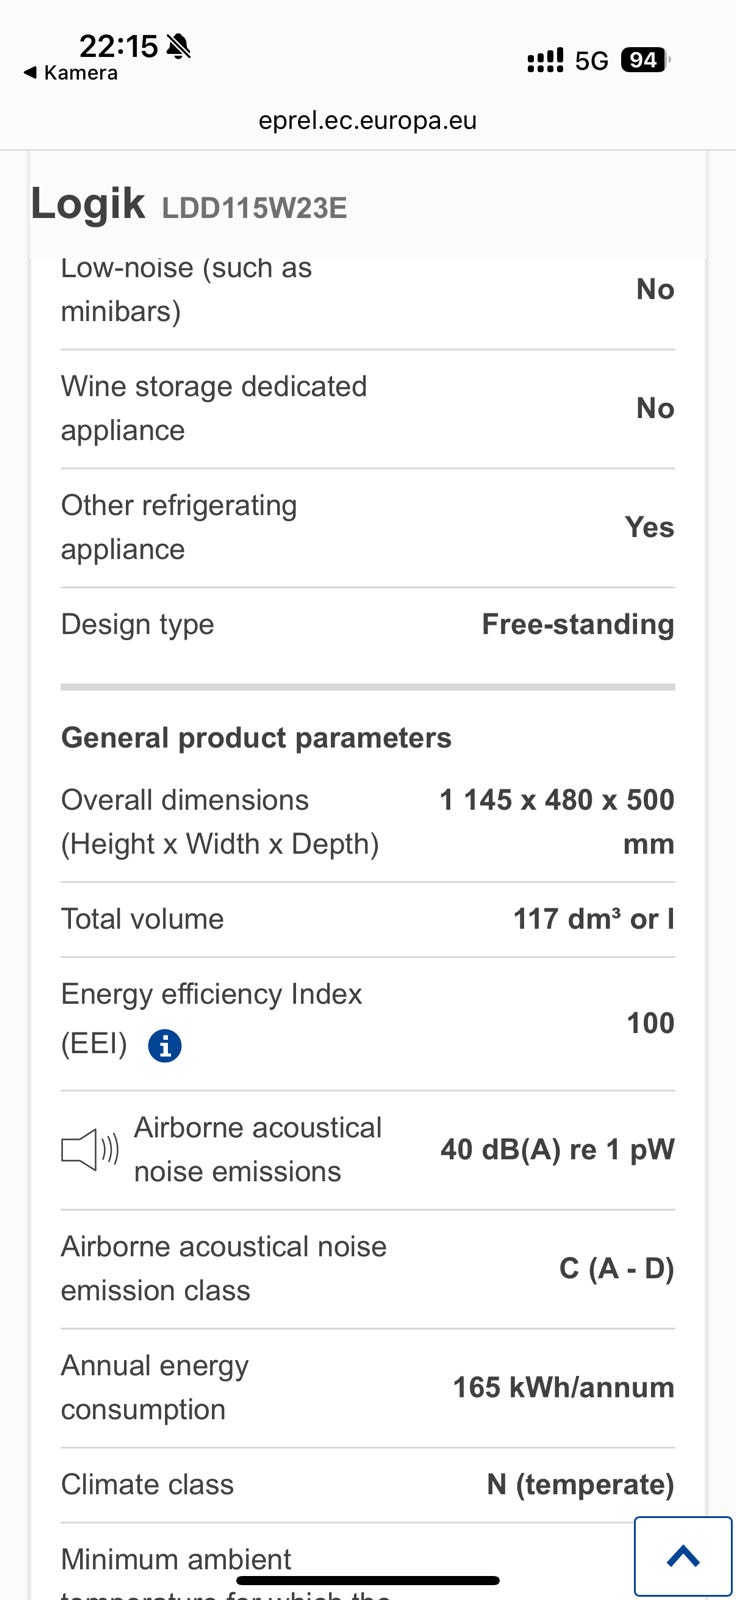Tap the General product parameters heading

point(256,738)
